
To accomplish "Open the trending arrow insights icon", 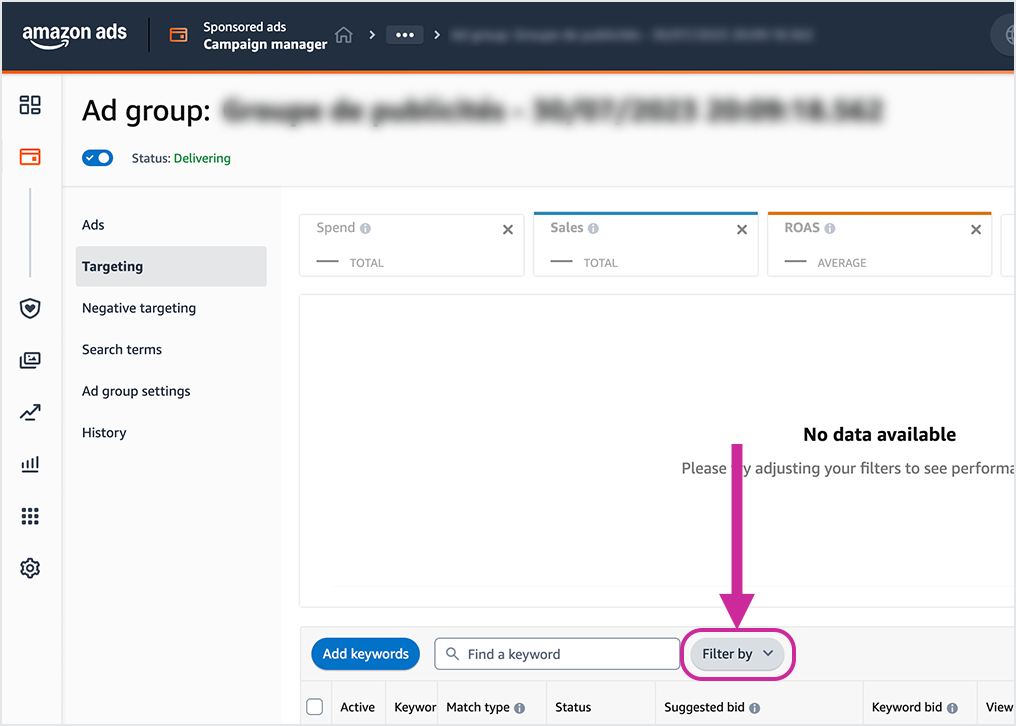I will [30, 412].
